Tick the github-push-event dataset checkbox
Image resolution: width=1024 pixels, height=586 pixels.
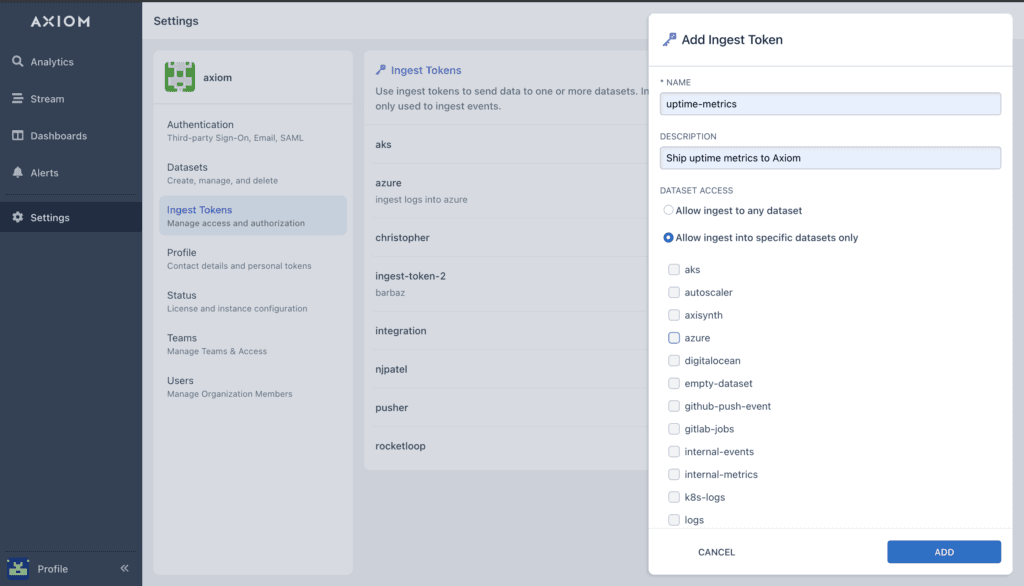pyautogui.click(x=674, y=406)
